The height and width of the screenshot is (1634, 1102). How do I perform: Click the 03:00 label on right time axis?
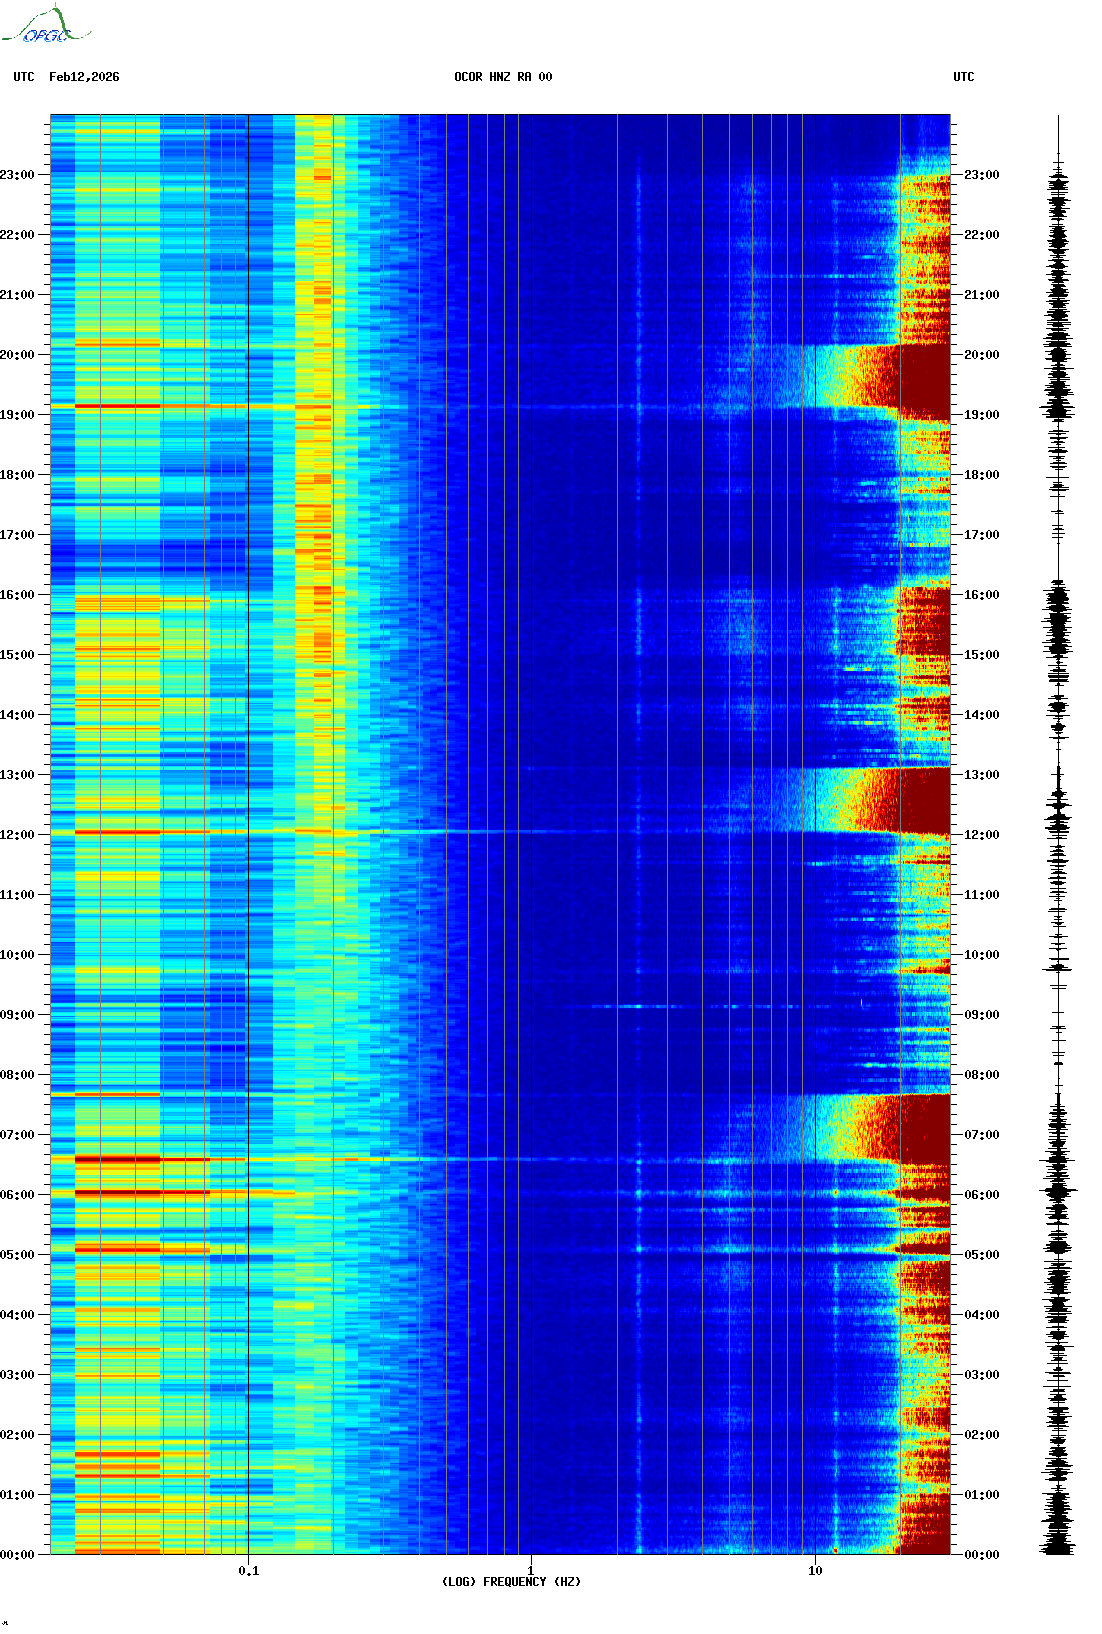coord(981,1375)
